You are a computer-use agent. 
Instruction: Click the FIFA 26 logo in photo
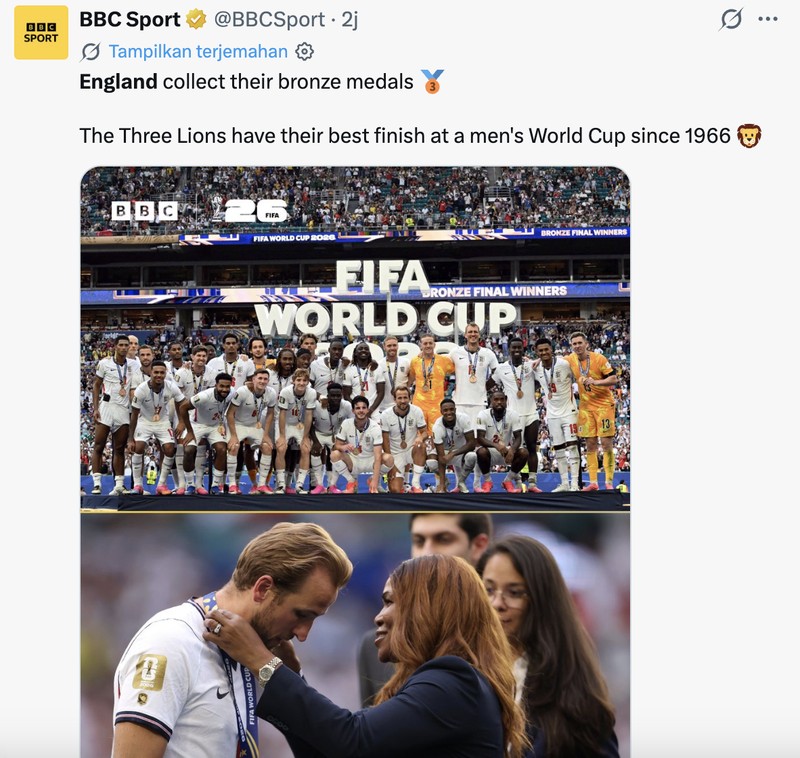[251, 210]
